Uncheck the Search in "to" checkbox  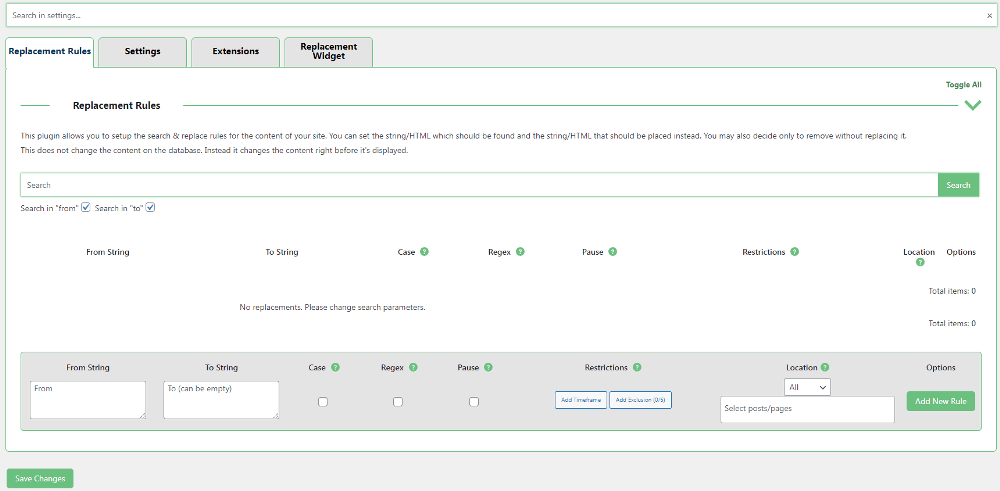click(150, 208)
